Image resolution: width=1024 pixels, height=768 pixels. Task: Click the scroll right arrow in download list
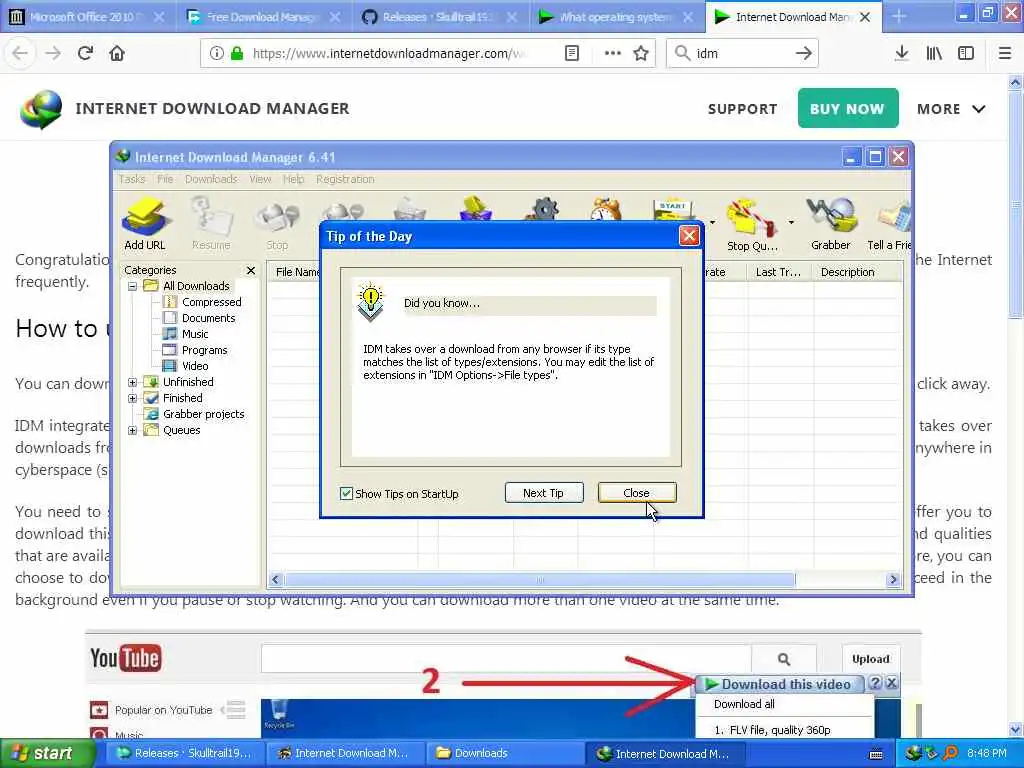click(x=893, y=579)
